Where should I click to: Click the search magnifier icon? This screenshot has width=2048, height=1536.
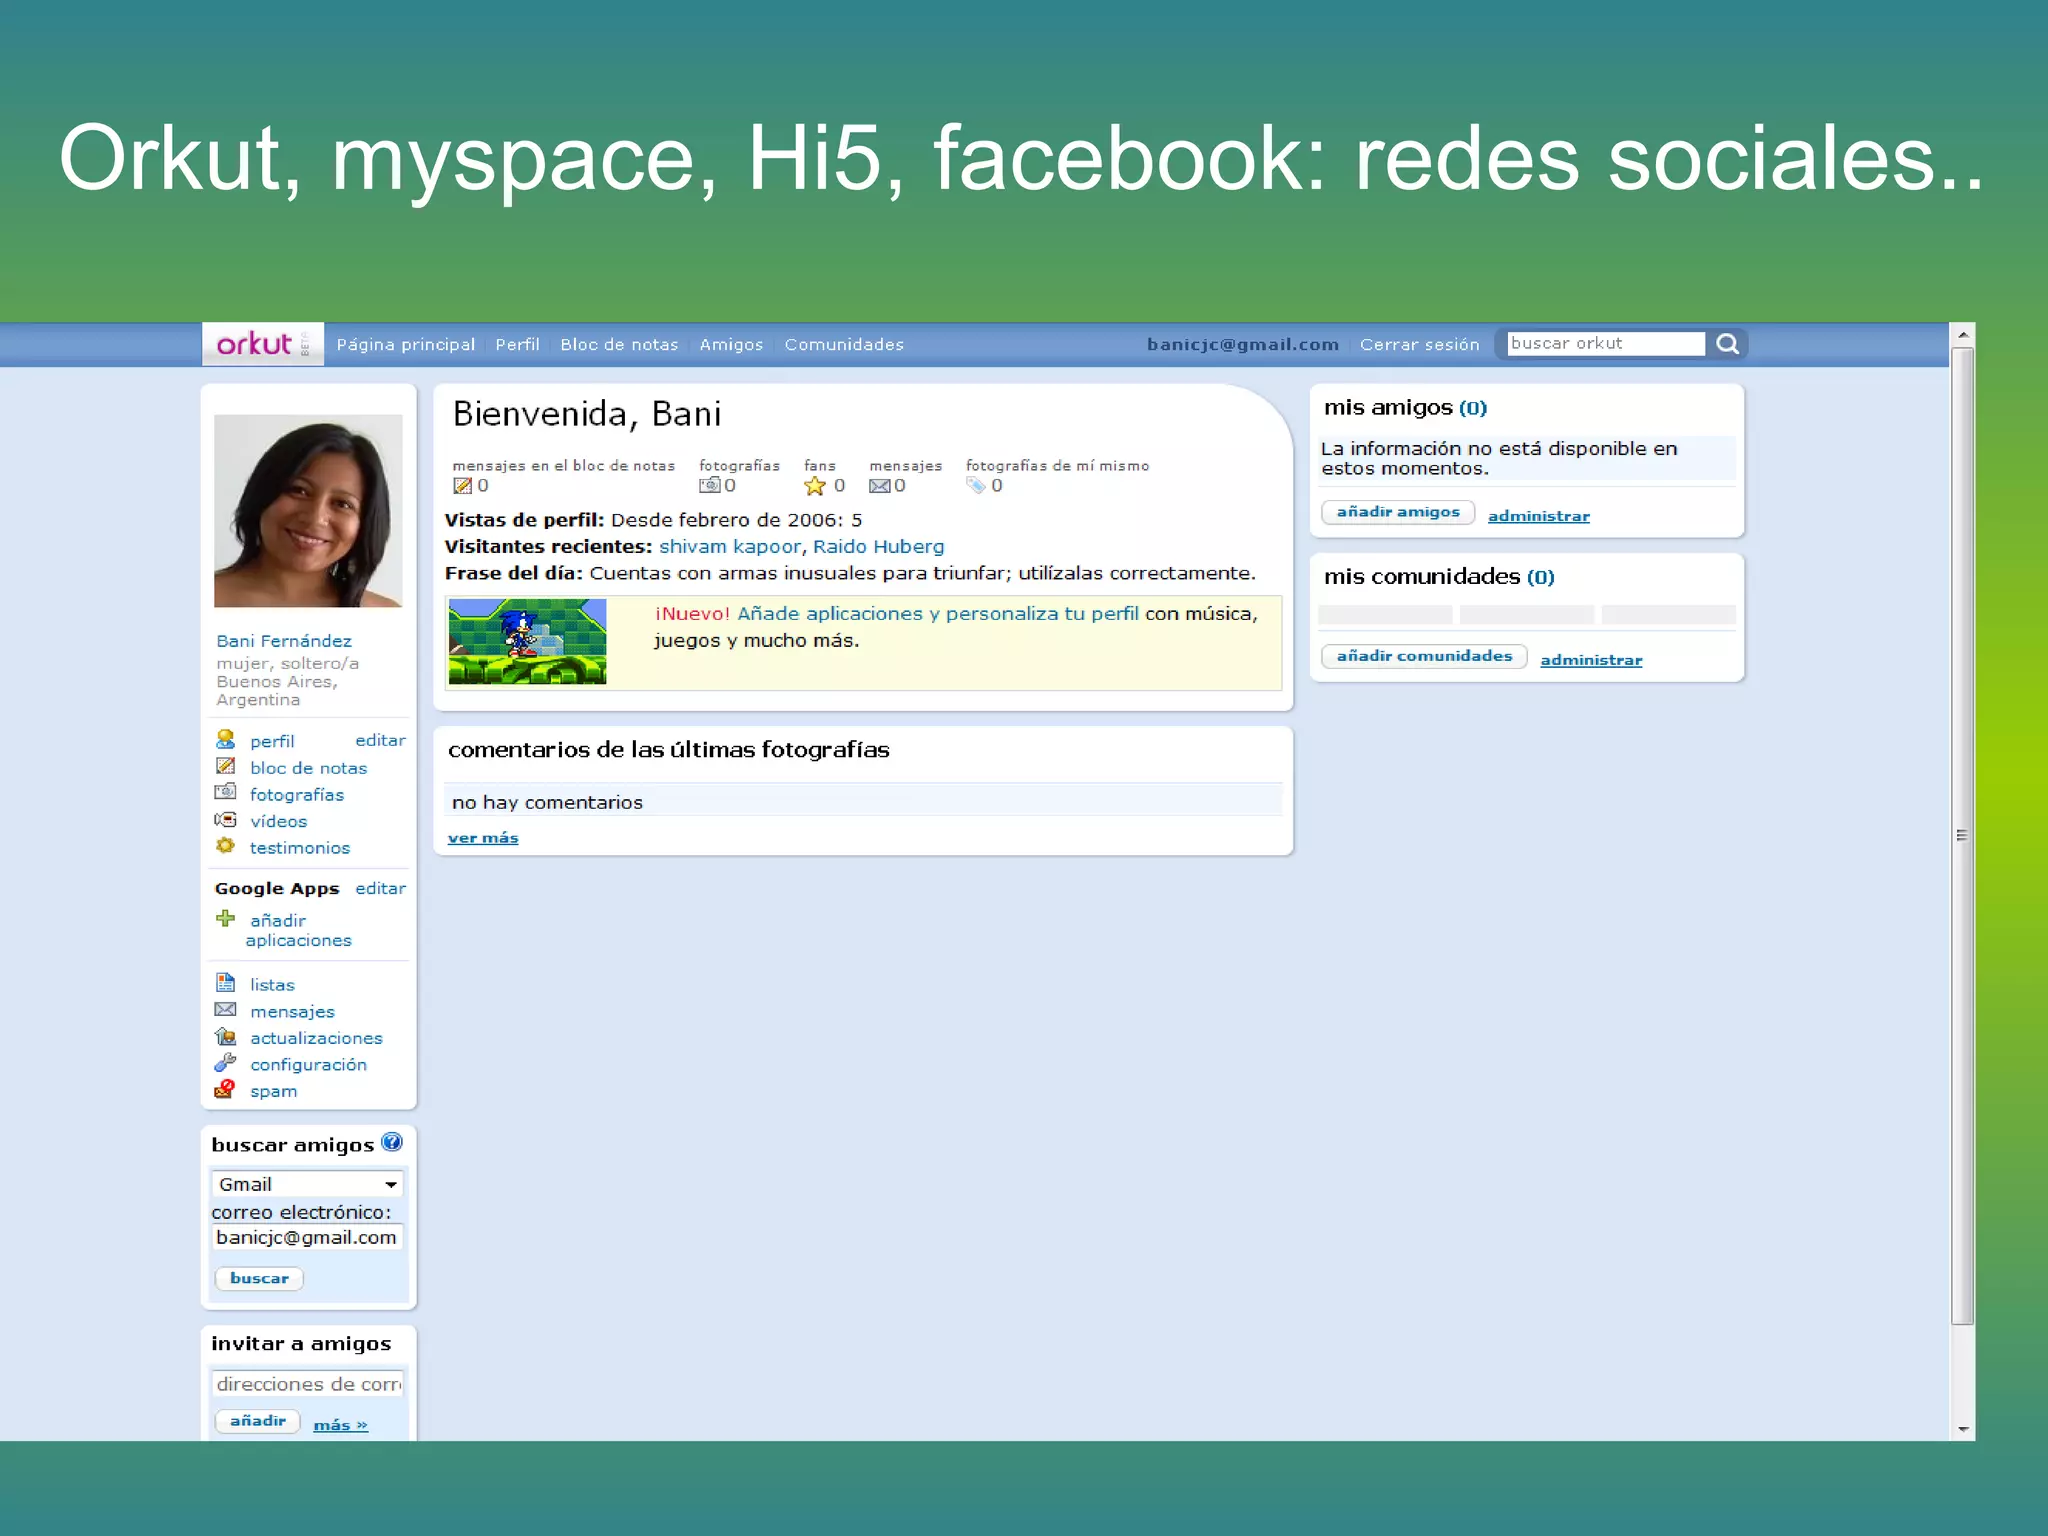pos(1727,344)
